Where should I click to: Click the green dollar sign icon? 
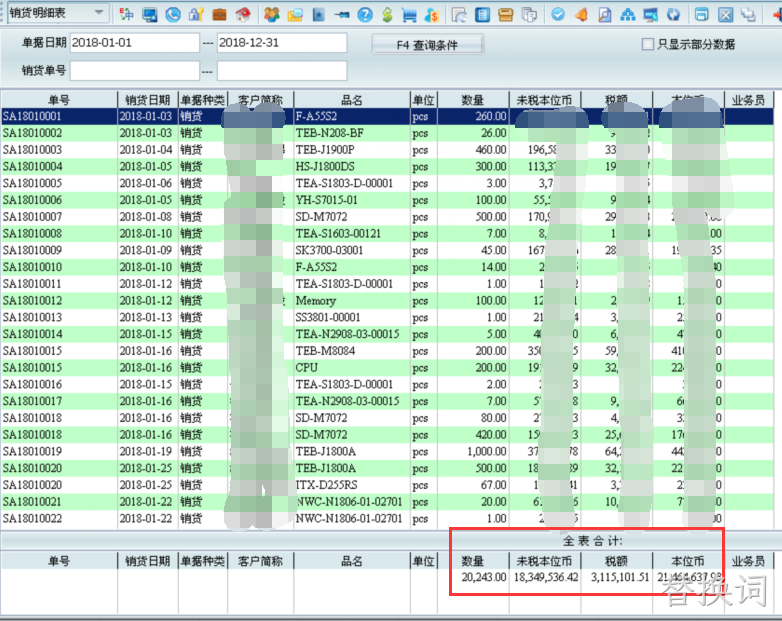[x=387, y=15]
